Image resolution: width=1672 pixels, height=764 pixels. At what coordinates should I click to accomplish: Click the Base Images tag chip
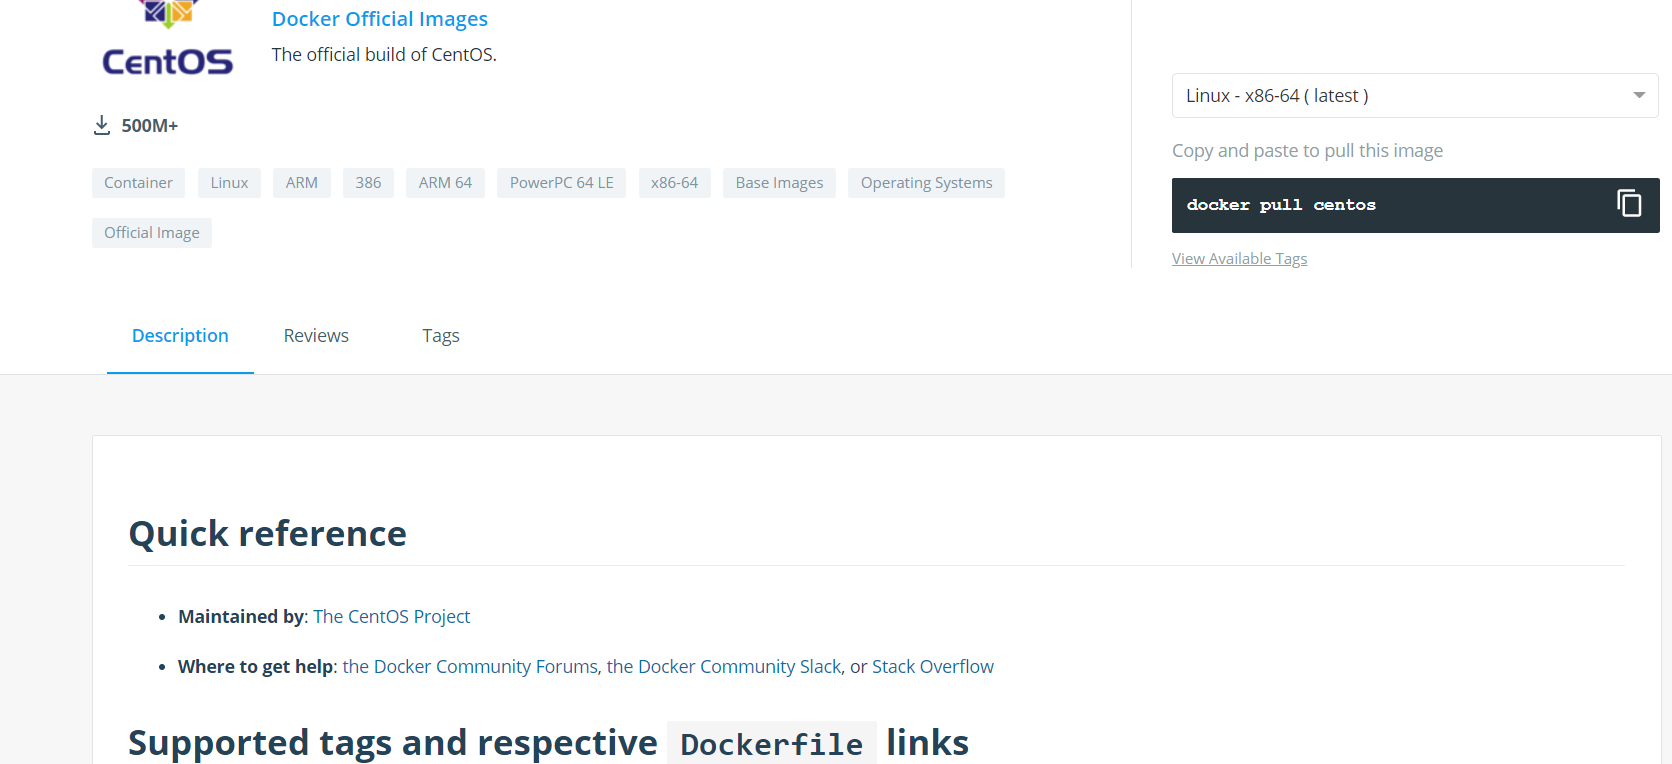(779, 183)
